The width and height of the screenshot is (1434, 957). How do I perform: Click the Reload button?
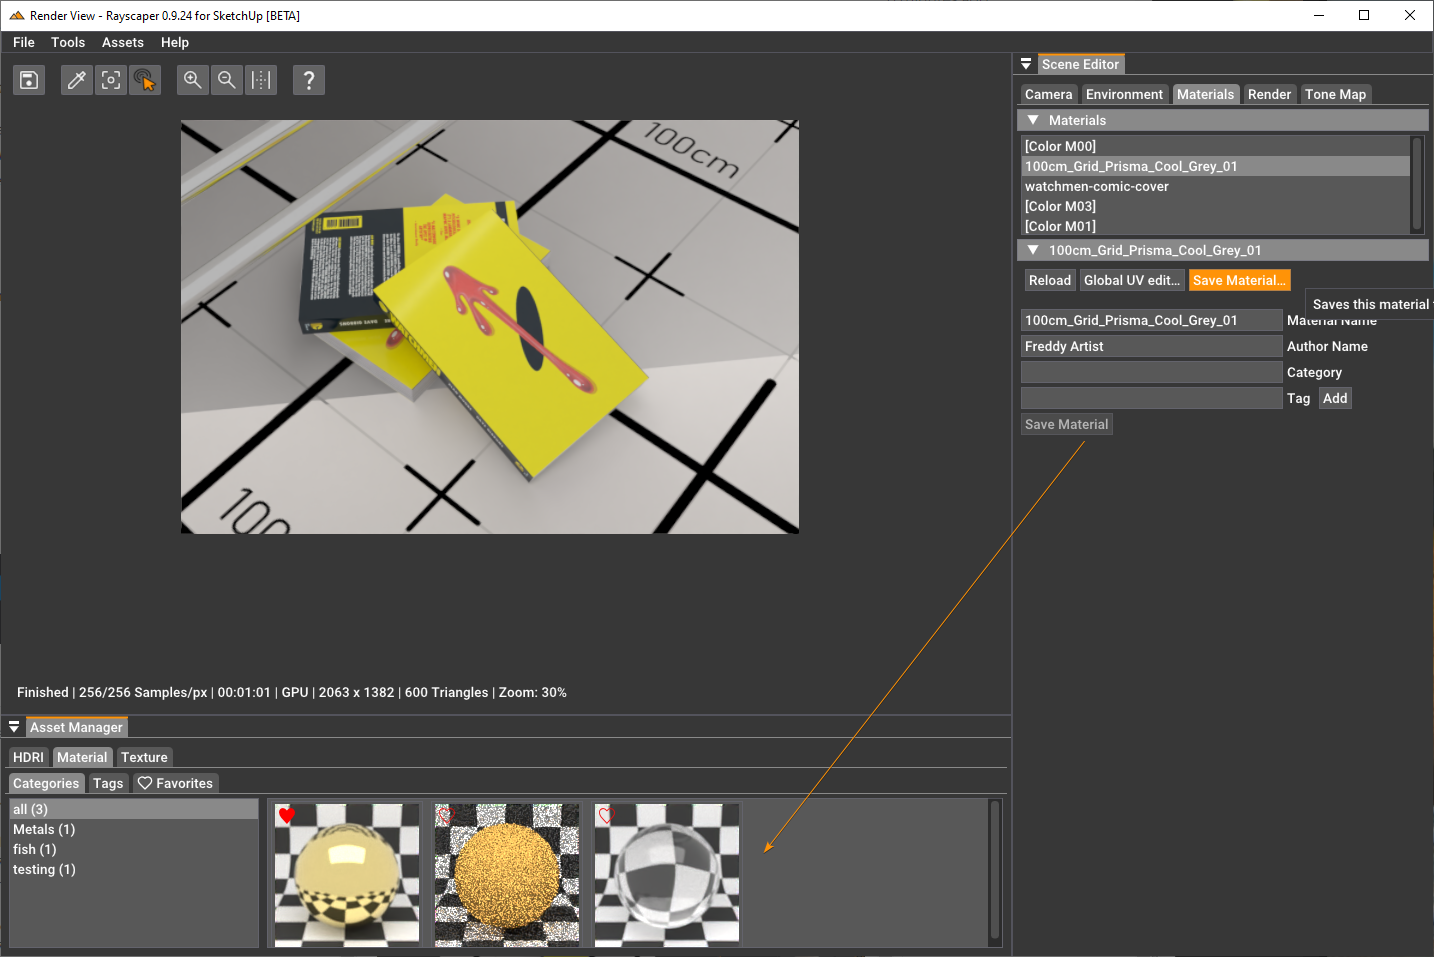pos(1050,280)
